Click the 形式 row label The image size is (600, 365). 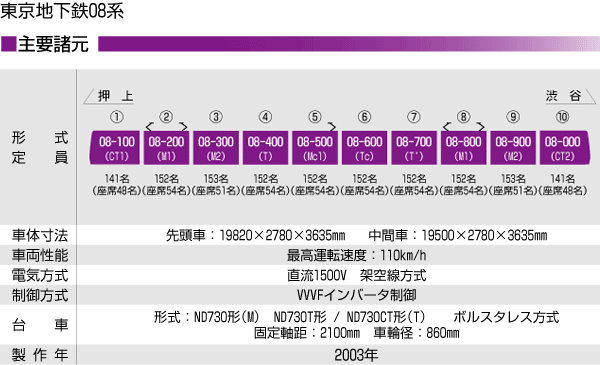(x=40, y=138)
